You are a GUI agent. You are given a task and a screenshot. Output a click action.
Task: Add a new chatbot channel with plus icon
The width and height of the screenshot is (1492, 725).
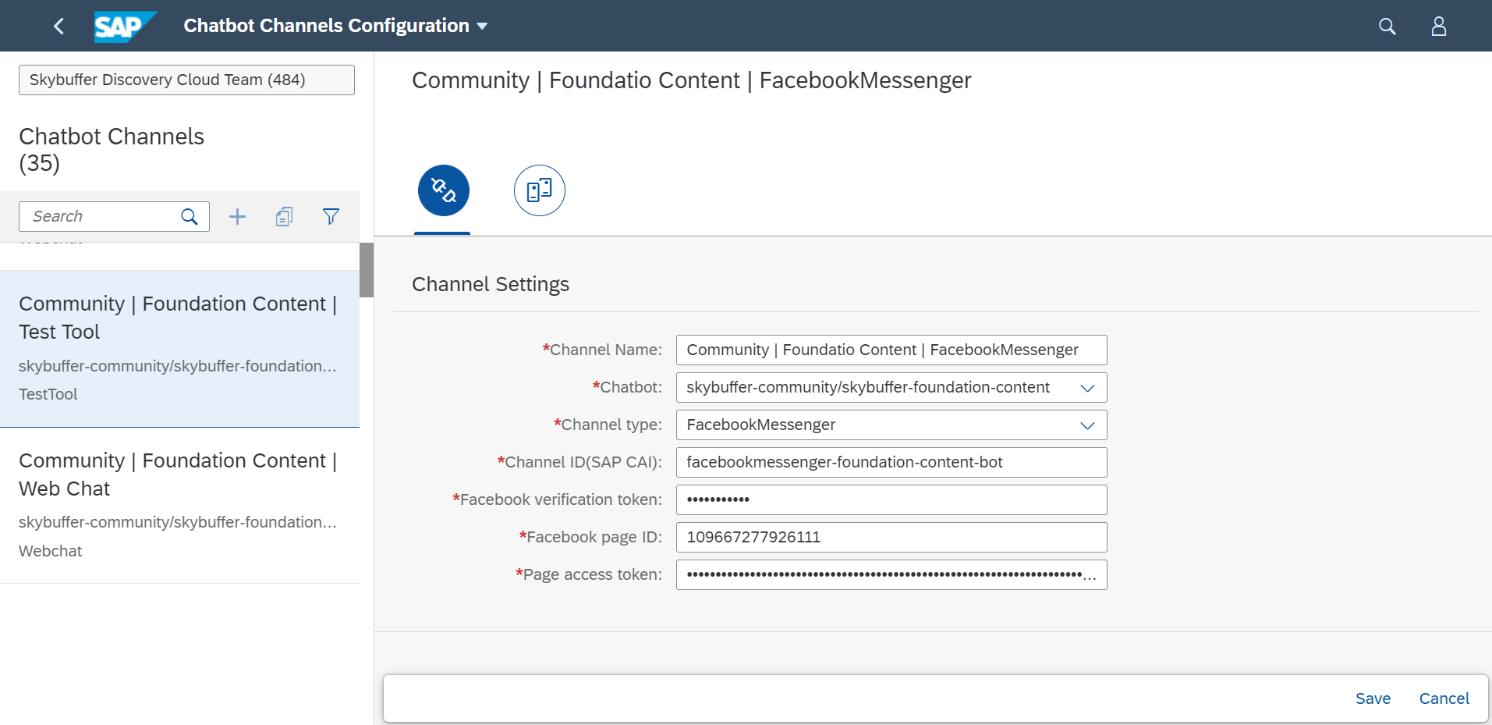[237, 216]
